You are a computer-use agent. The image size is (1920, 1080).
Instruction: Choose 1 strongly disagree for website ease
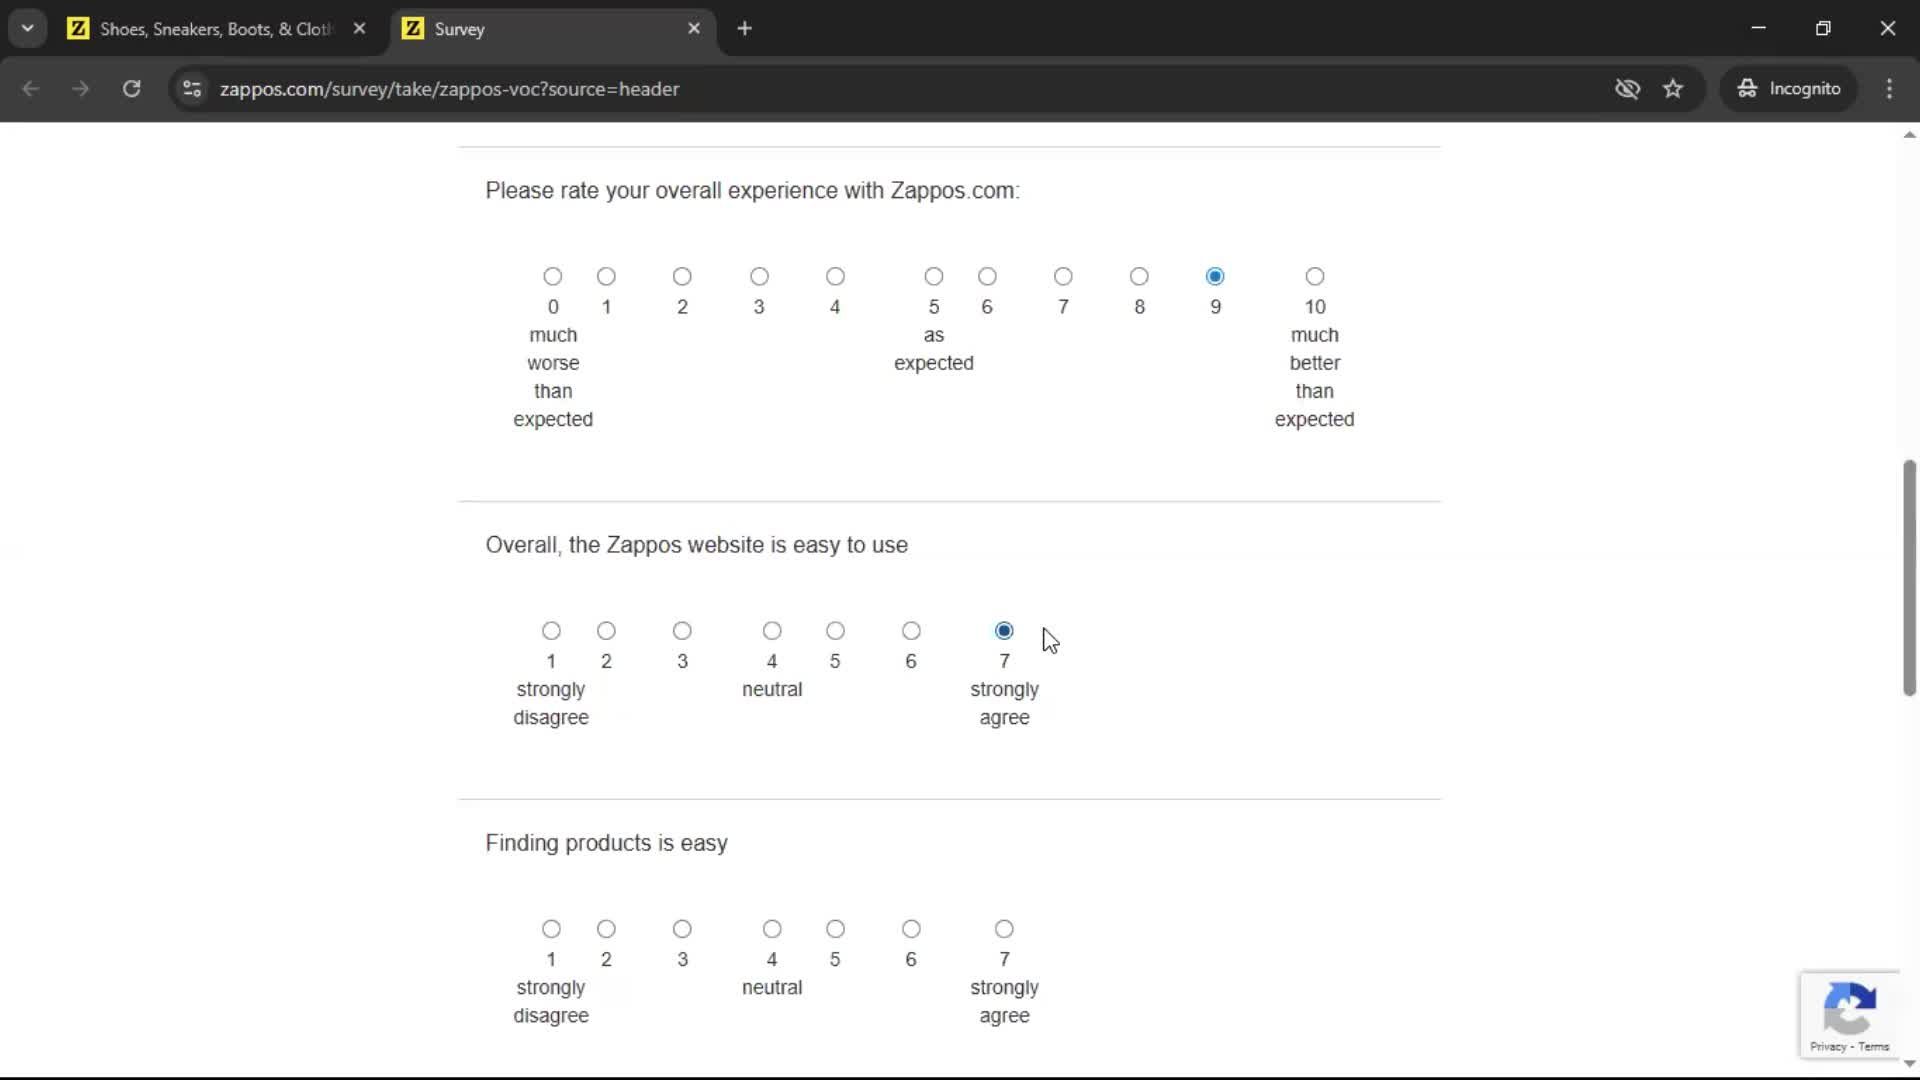tap(551, 630)
